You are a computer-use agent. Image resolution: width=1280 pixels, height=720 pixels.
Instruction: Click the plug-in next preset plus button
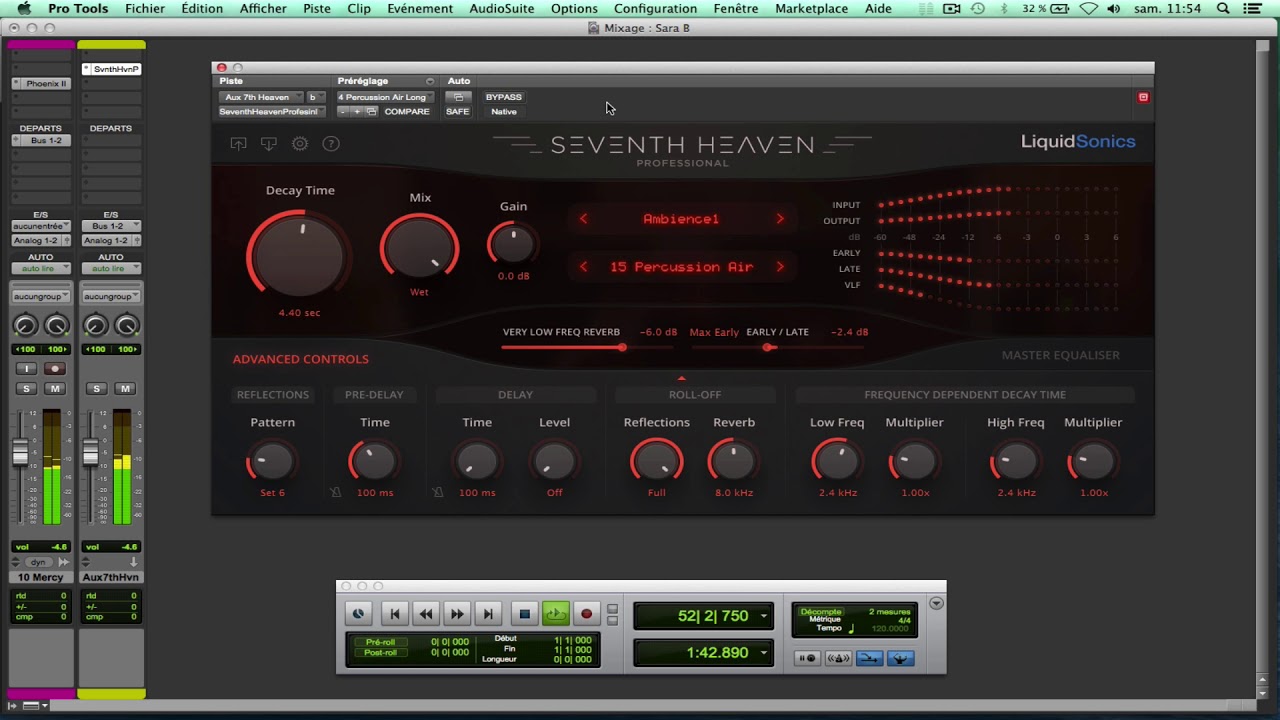tap(357, 112)
